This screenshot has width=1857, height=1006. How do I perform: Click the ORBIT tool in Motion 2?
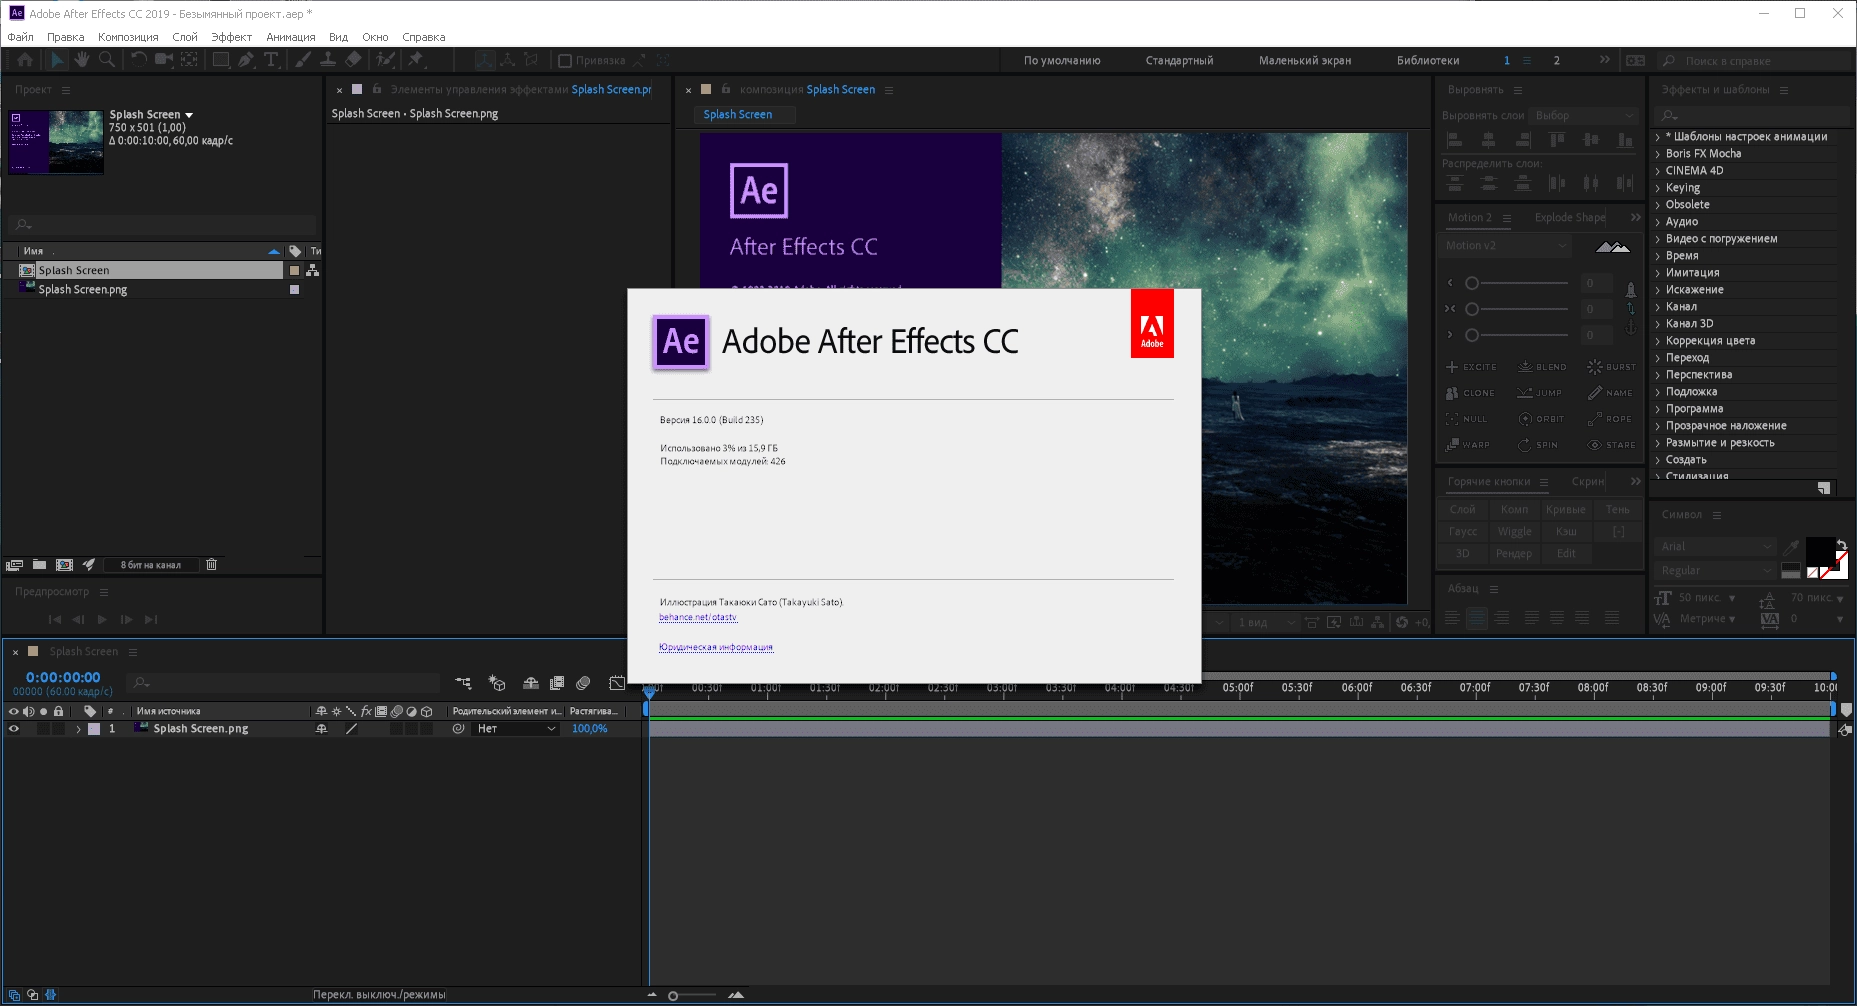click(x=1541, y=419)
